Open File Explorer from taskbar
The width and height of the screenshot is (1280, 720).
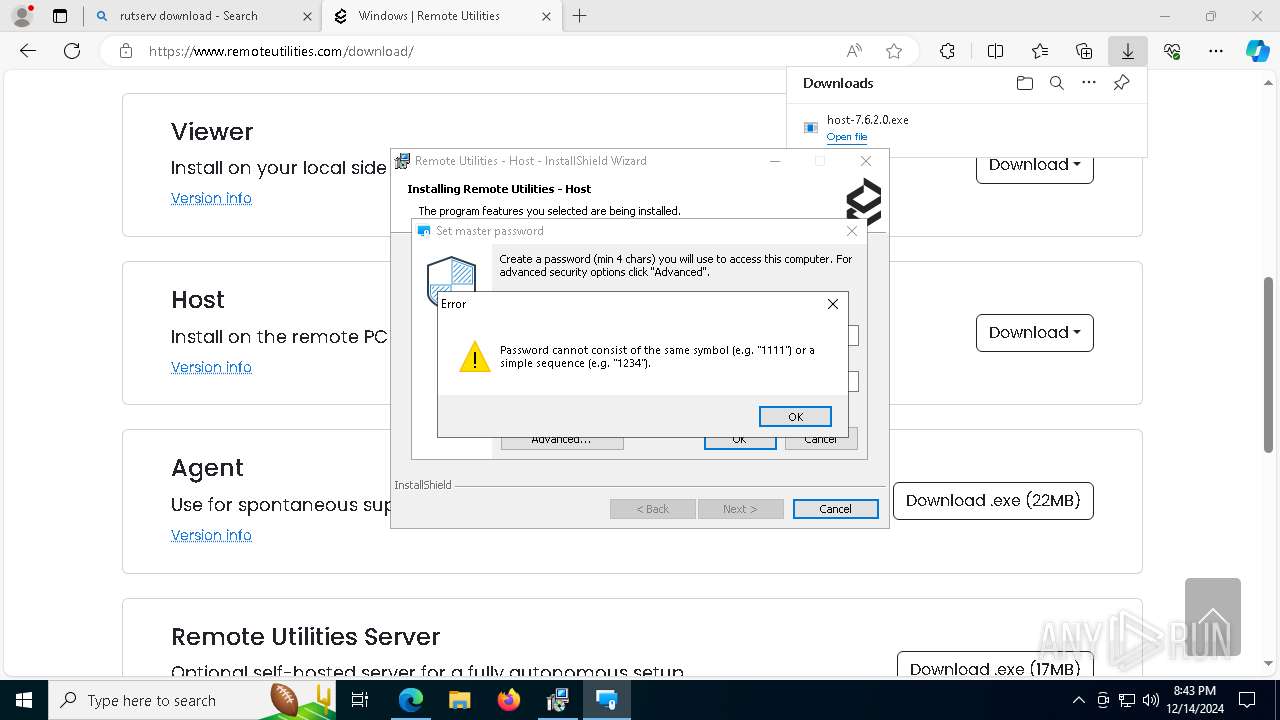click(x=460, y=700)
